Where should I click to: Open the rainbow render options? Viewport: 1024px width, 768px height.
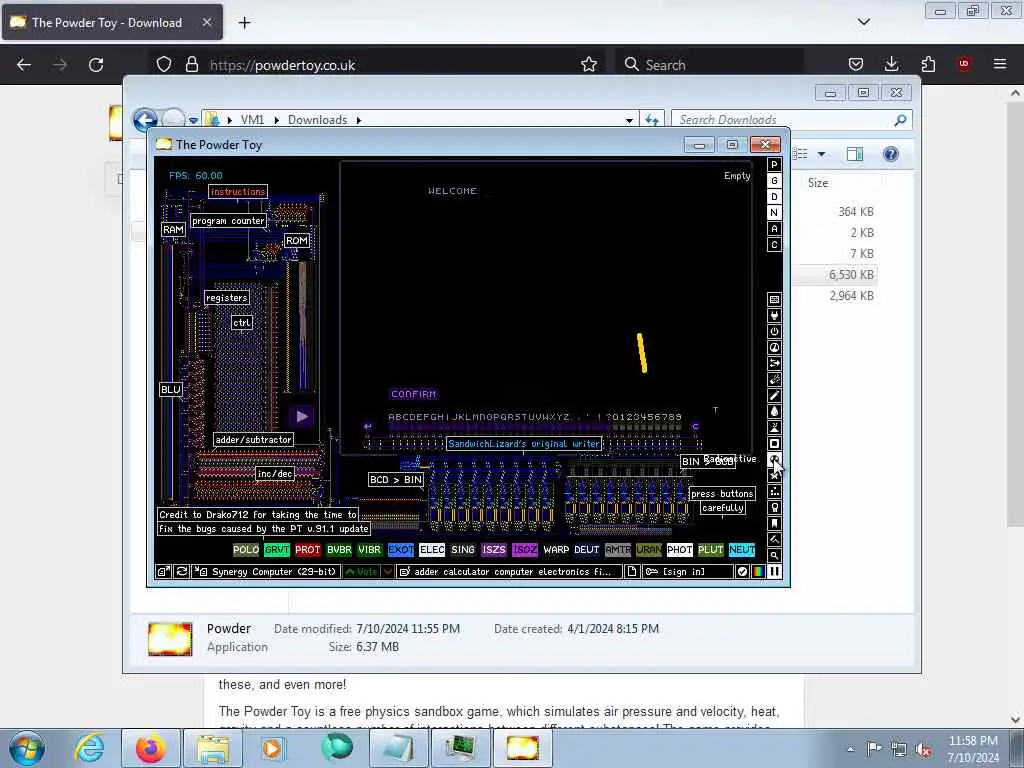click(x=758, y=571)
